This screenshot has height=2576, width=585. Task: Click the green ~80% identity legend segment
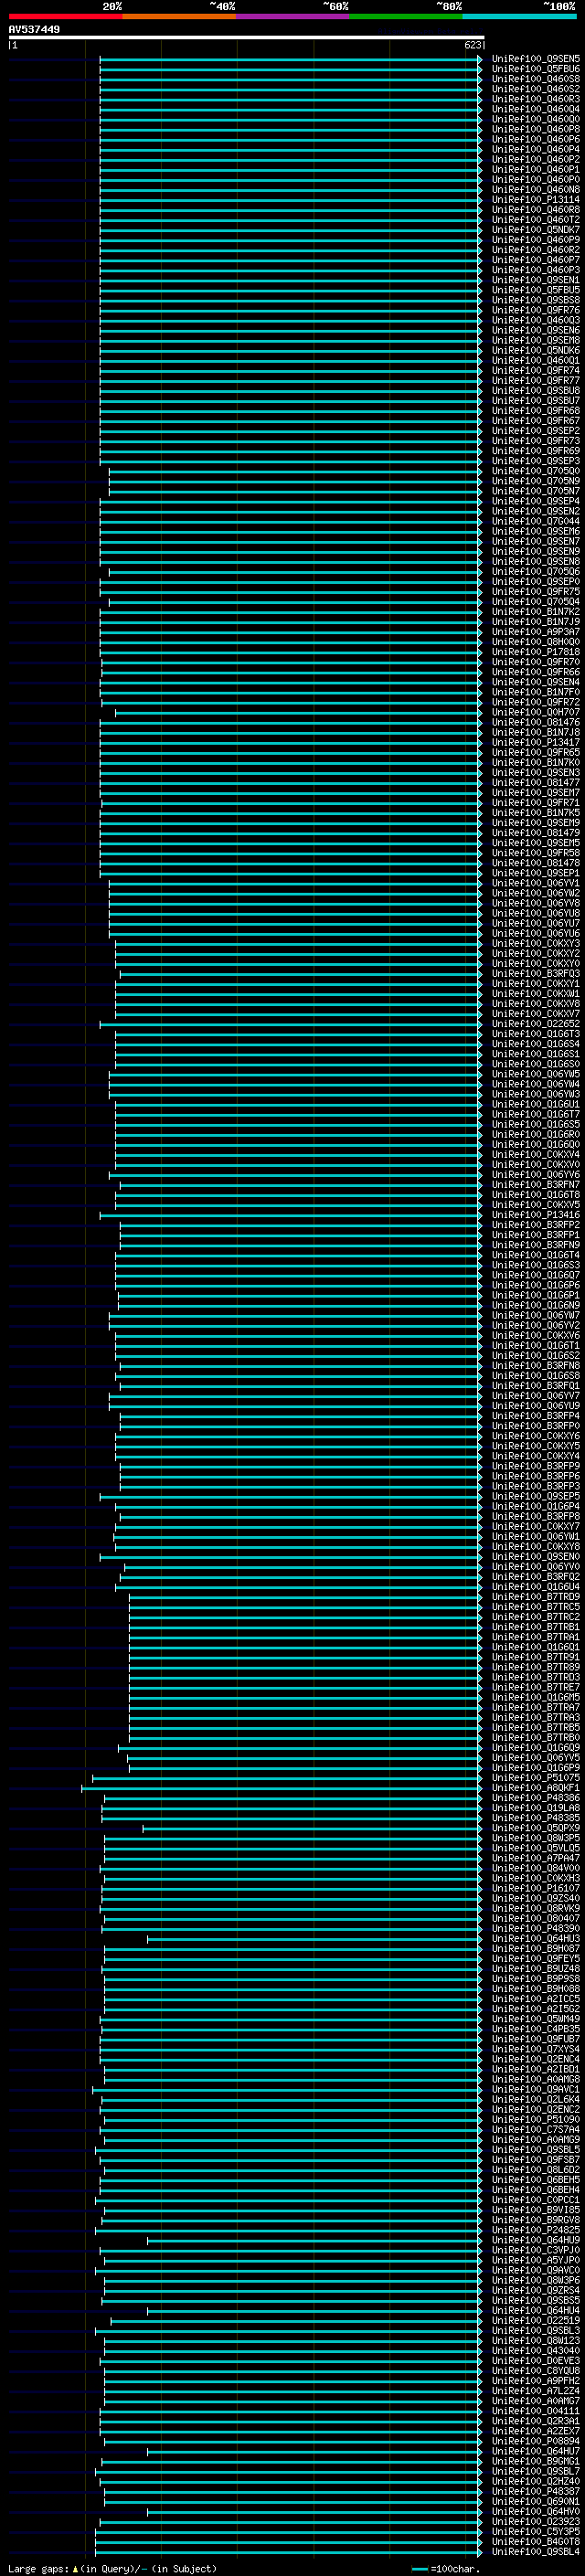406,16
